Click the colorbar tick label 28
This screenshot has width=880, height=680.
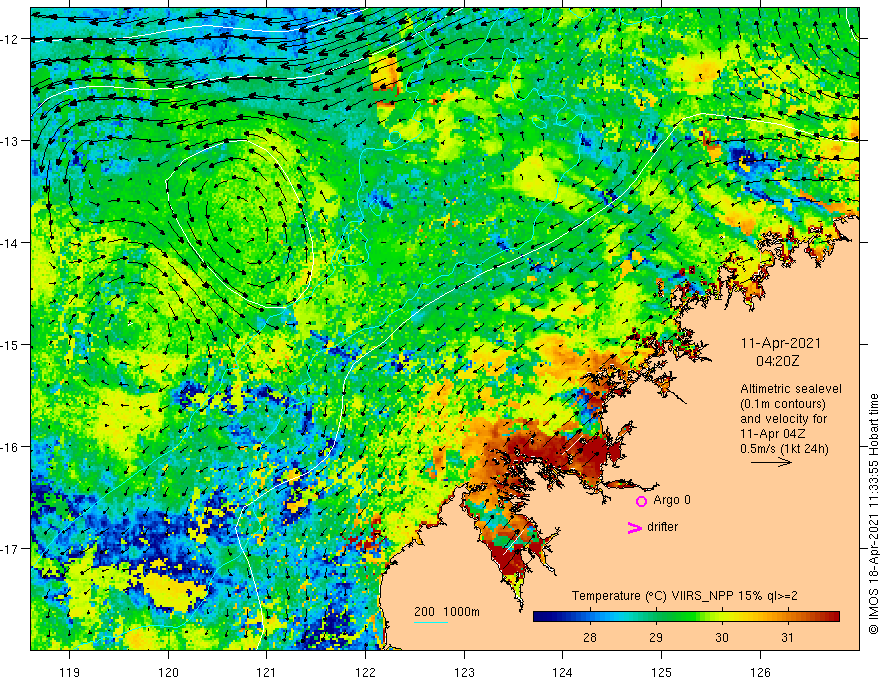click(x=589, y=637)
